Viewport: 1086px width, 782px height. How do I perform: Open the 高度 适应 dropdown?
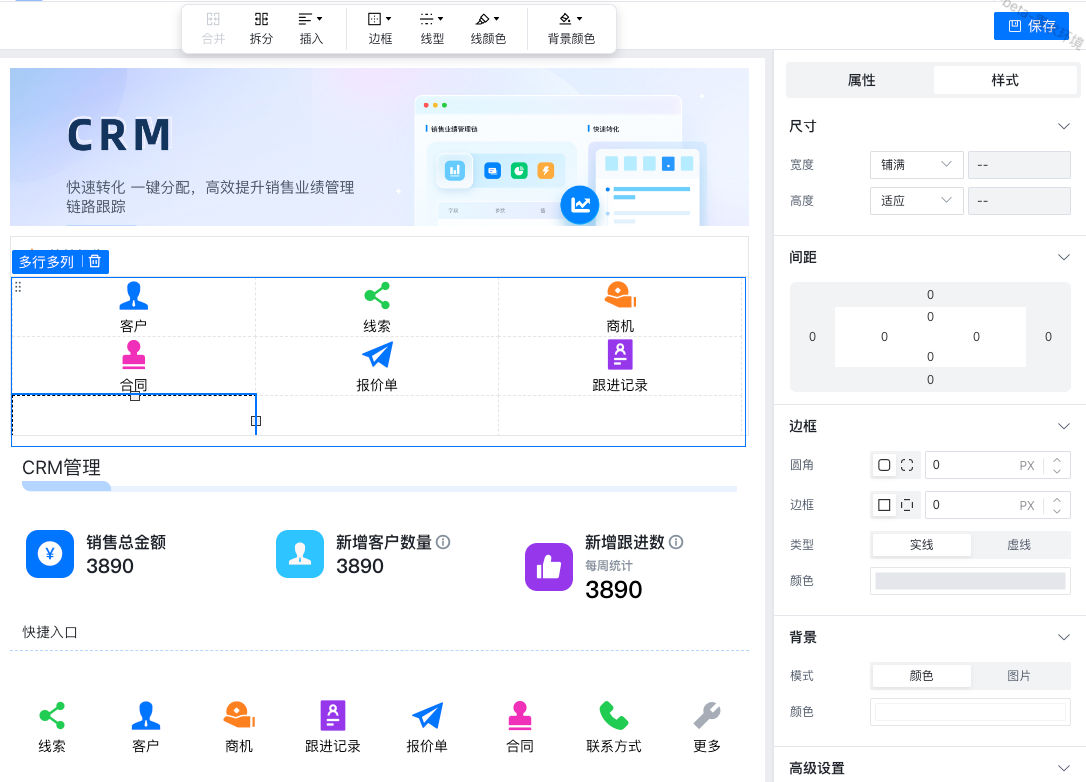coord(916,201)
